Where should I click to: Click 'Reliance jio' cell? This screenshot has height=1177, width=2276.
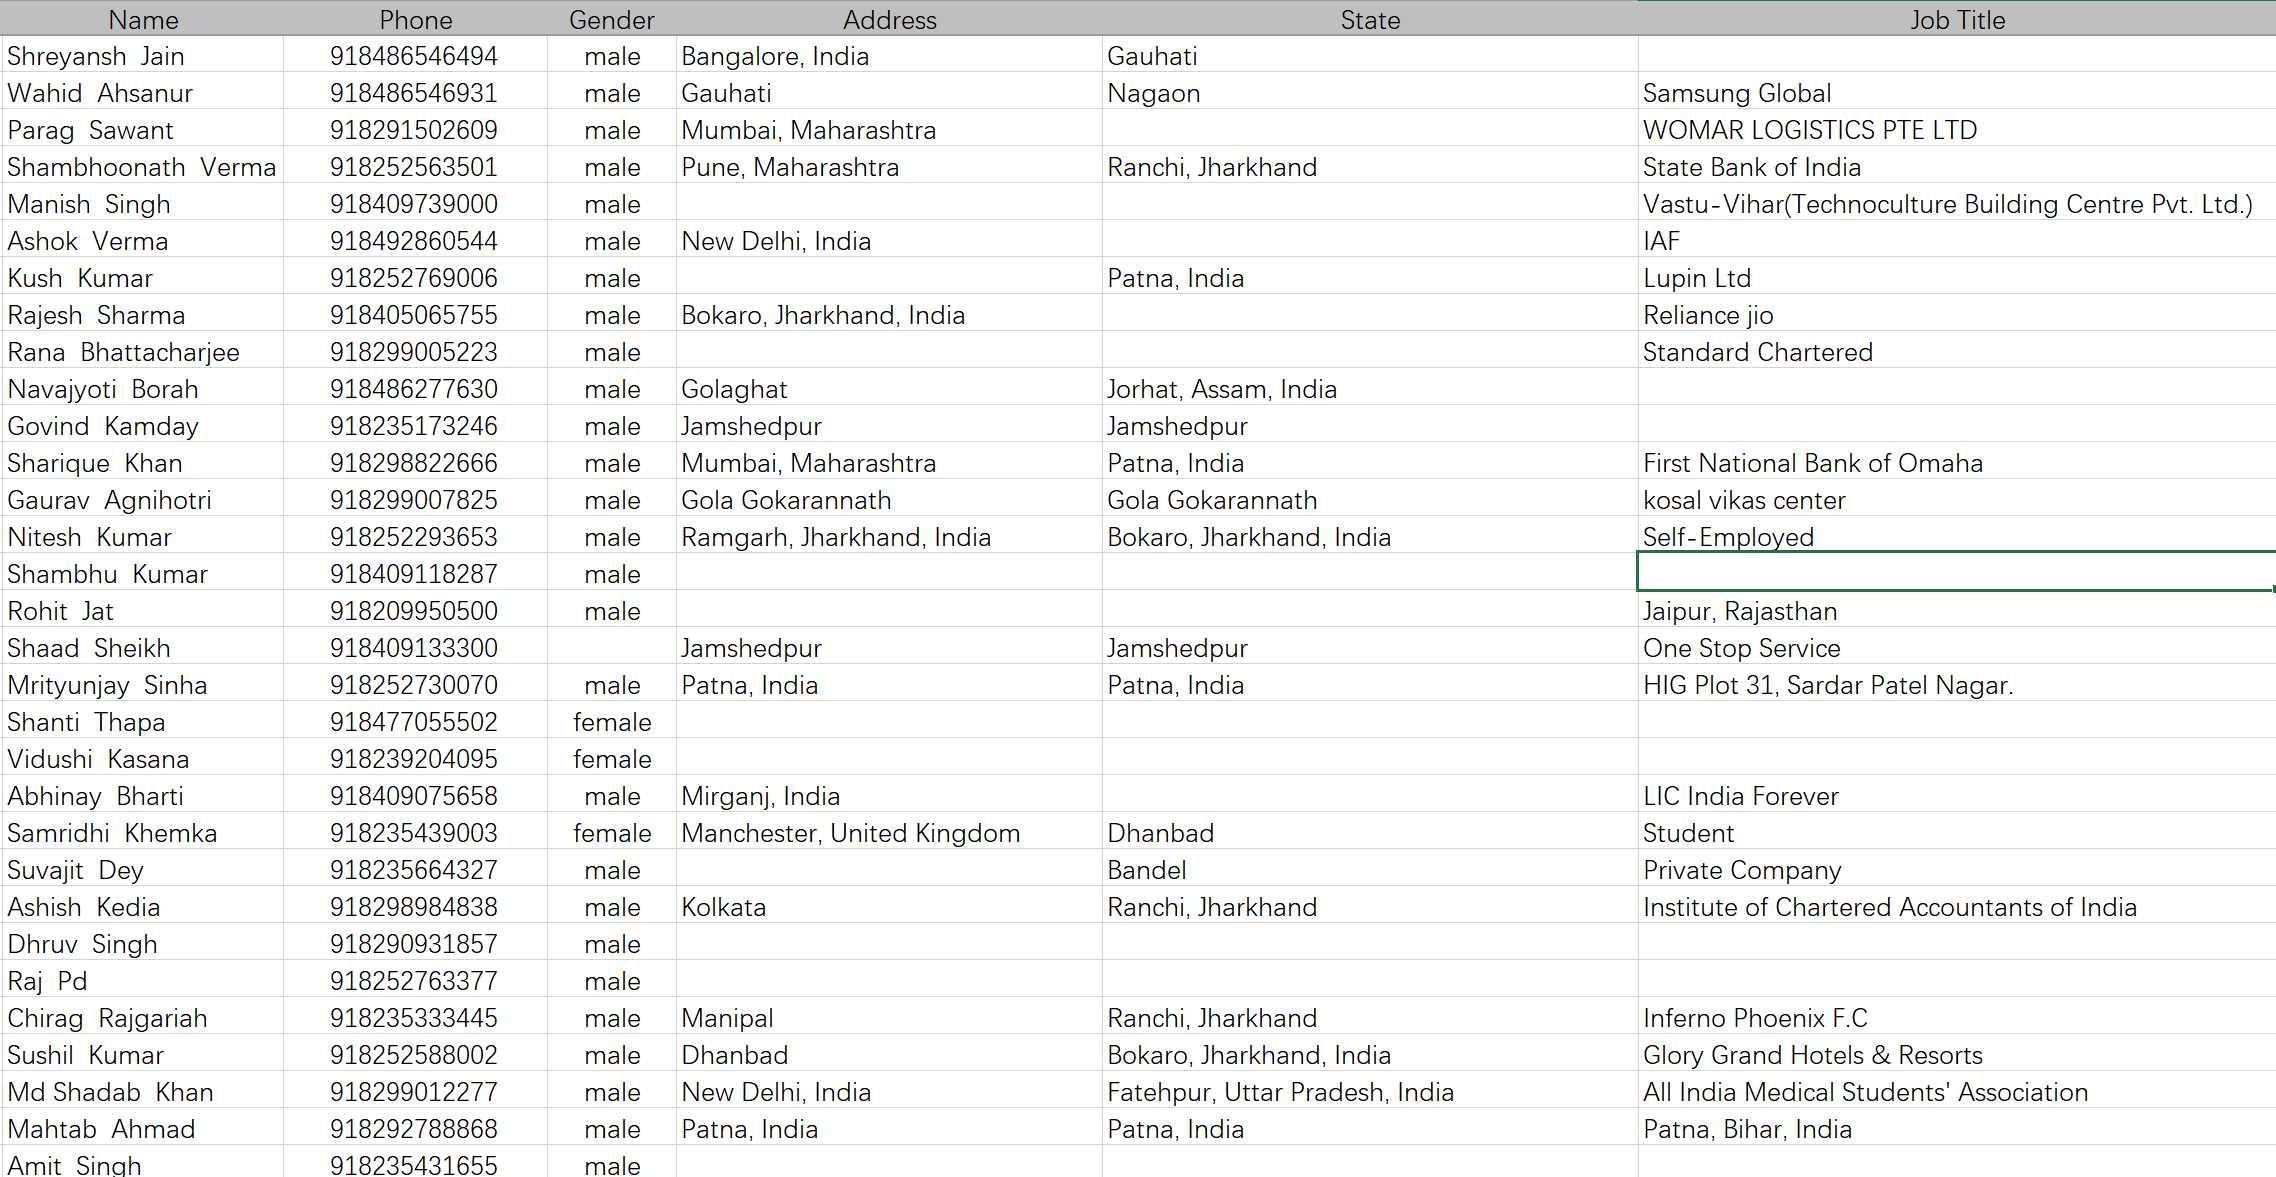(x=1957, y=315)
